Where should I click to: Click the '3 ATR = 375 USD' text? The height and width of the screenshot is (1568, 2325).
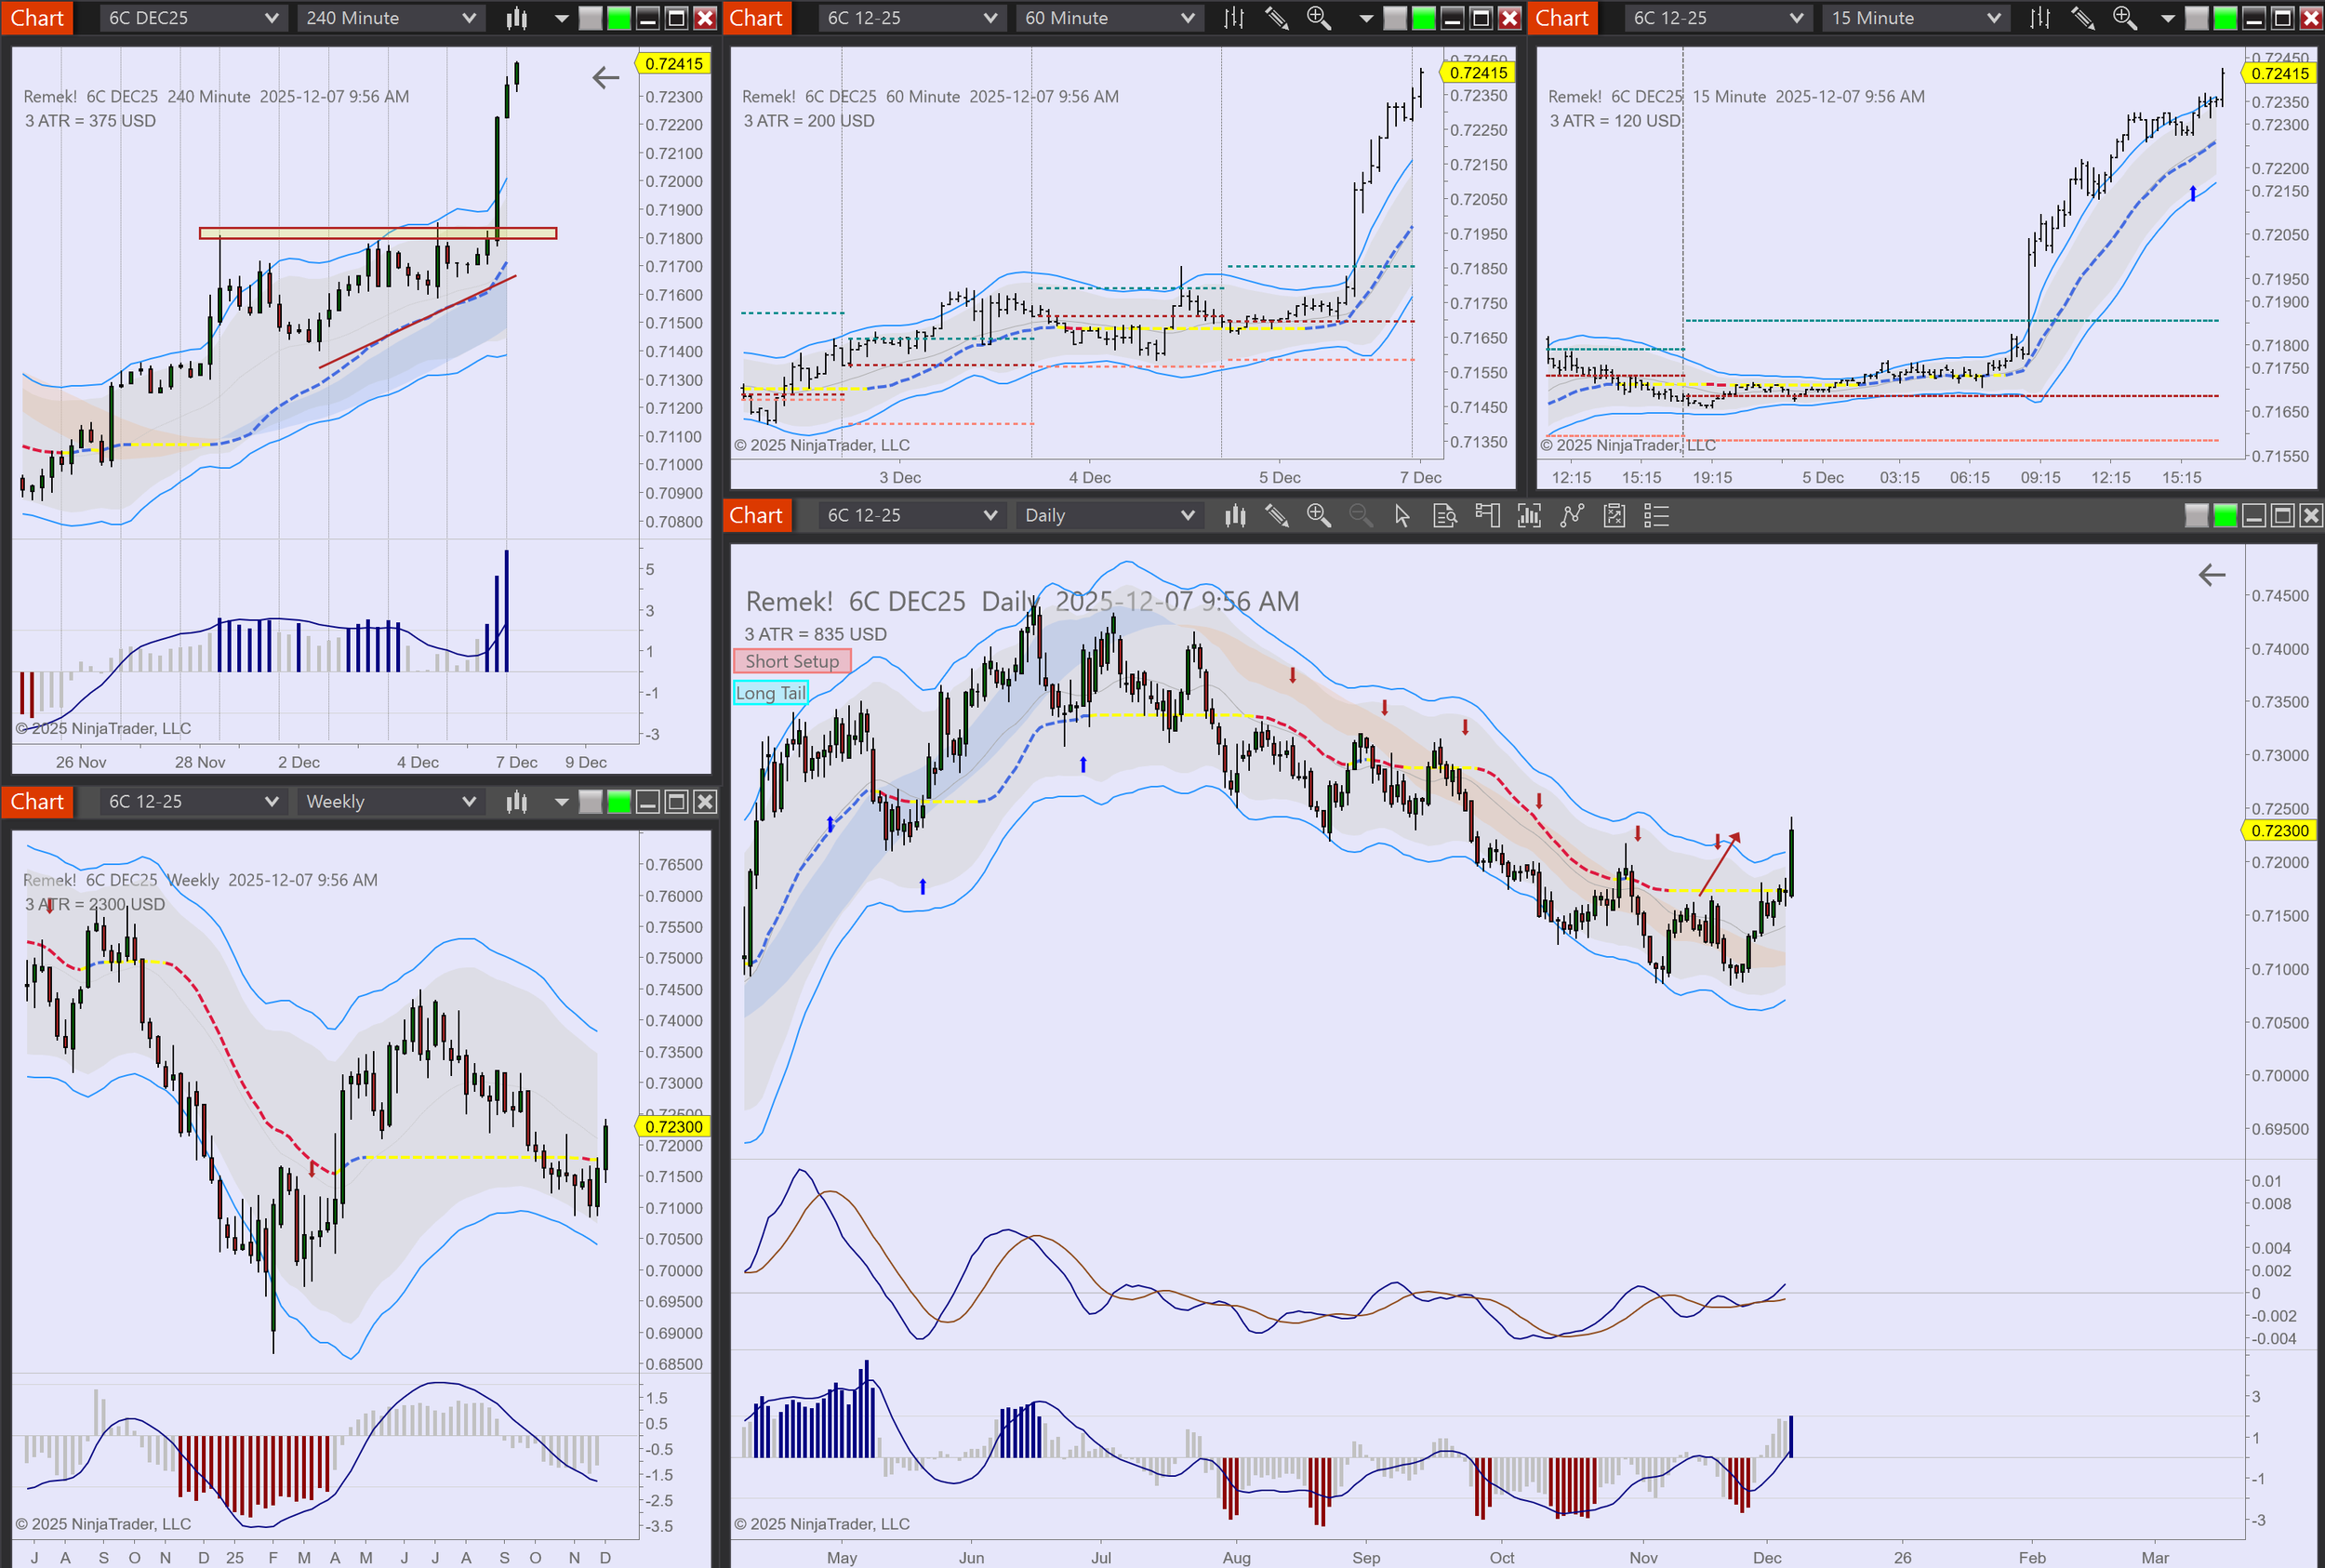pyautogui.click(x=91, y=121)
